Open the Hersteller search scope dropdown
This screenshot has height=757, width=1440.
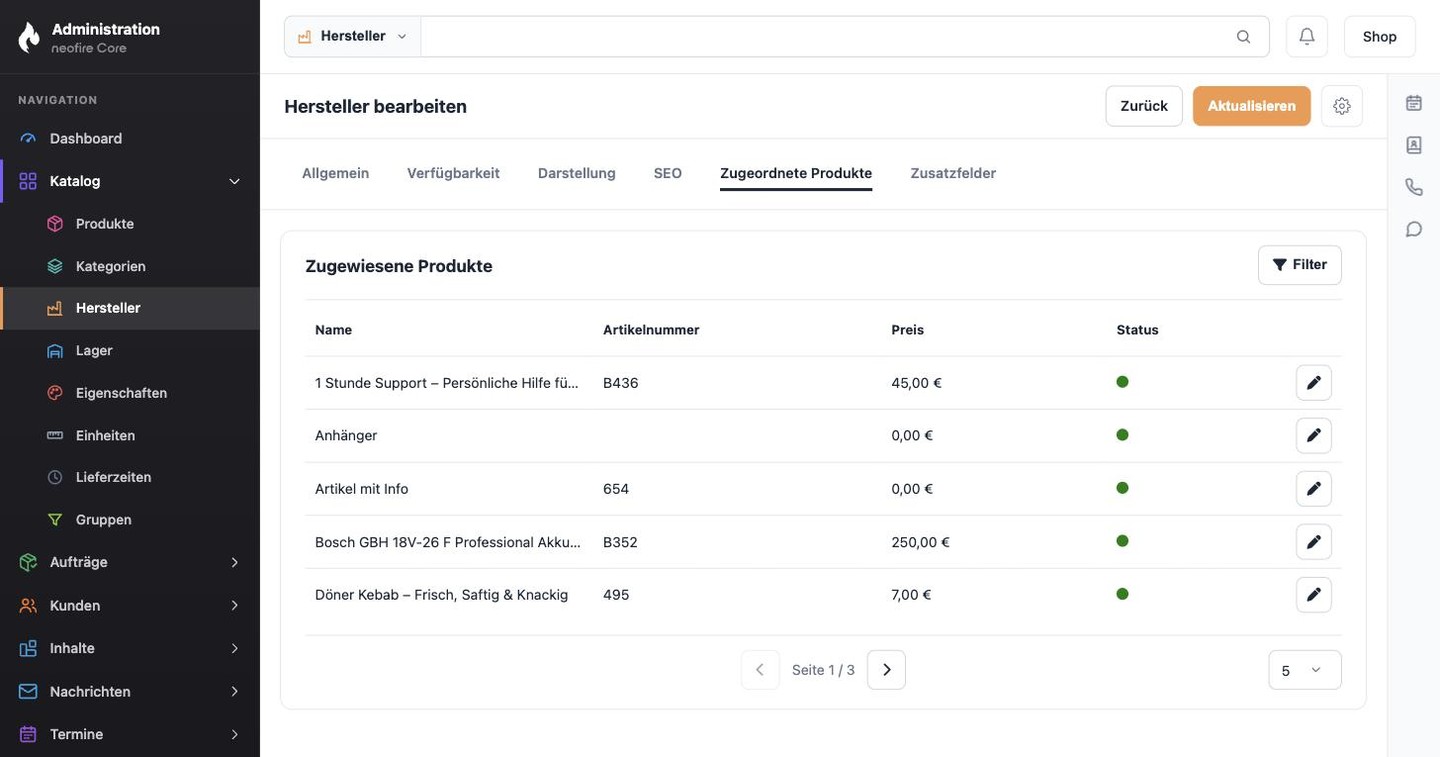tap(352, 36)
